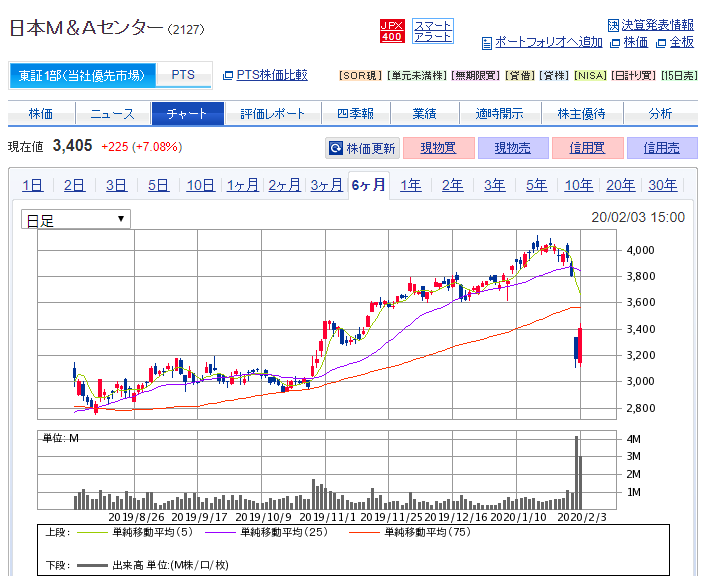Screen dimensions: 705x576
Task: Click the 単純移動平均(25) legend entry
Action: point(267,532)
